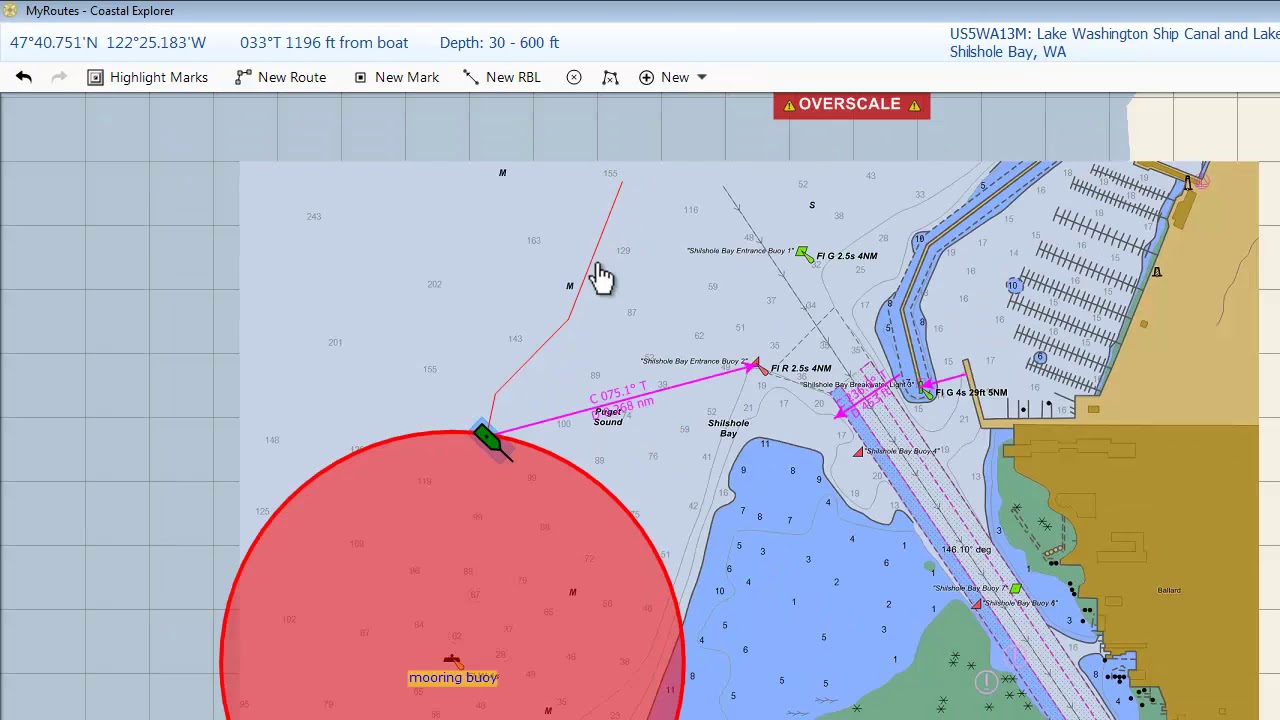Select red Shilshole Bay Buoy 4 symbol
Image resolution: width=1280 pixels, height=720 pixels.
(x=858, y=452)
